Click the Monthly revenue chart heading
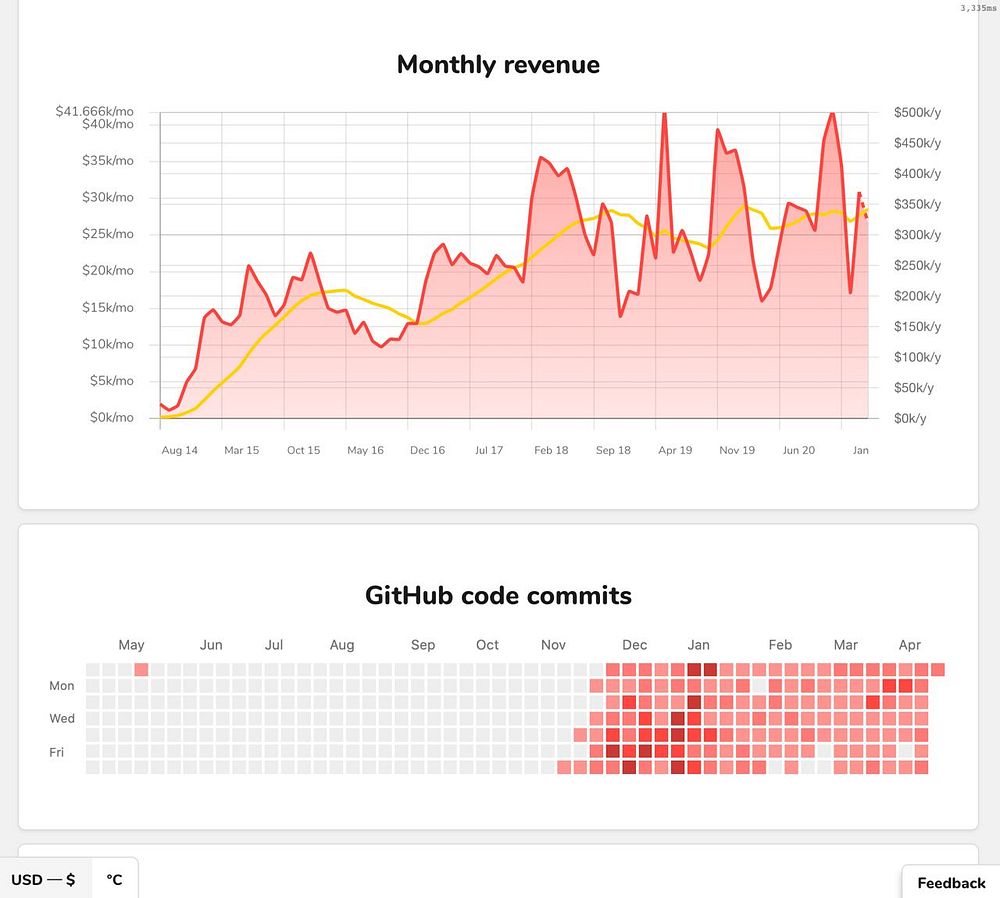The image size is (1000, 898). point(498,64)
